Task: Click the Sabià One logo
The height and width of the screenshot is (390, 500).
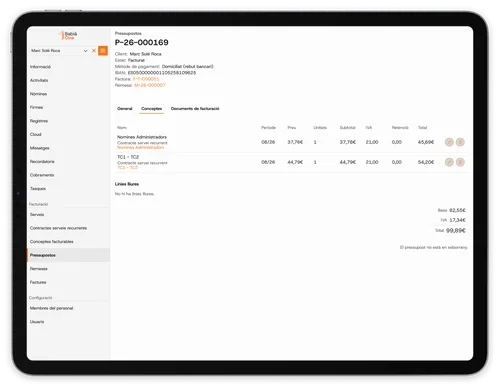Action: [x=68, y=35]
